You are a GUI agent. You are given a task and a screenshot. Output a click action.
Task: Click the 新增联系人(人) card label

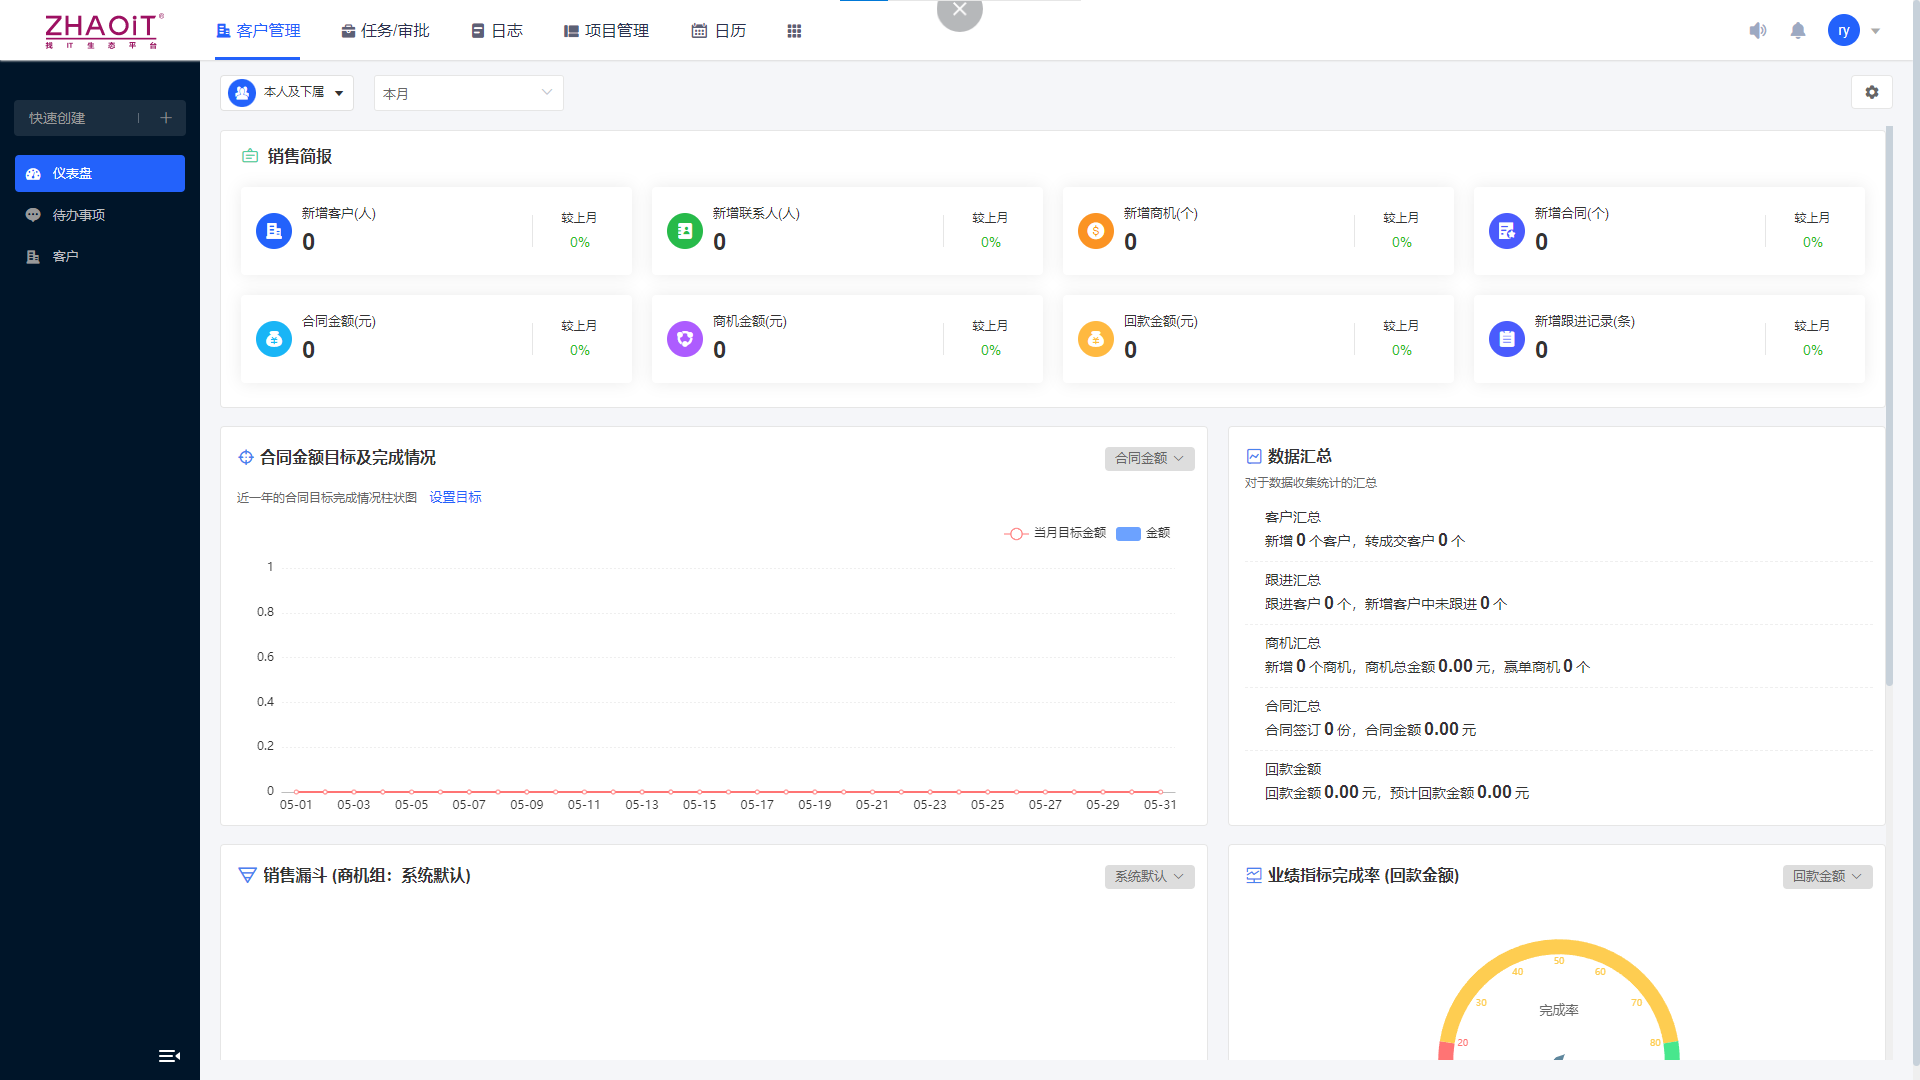point(756,213)
